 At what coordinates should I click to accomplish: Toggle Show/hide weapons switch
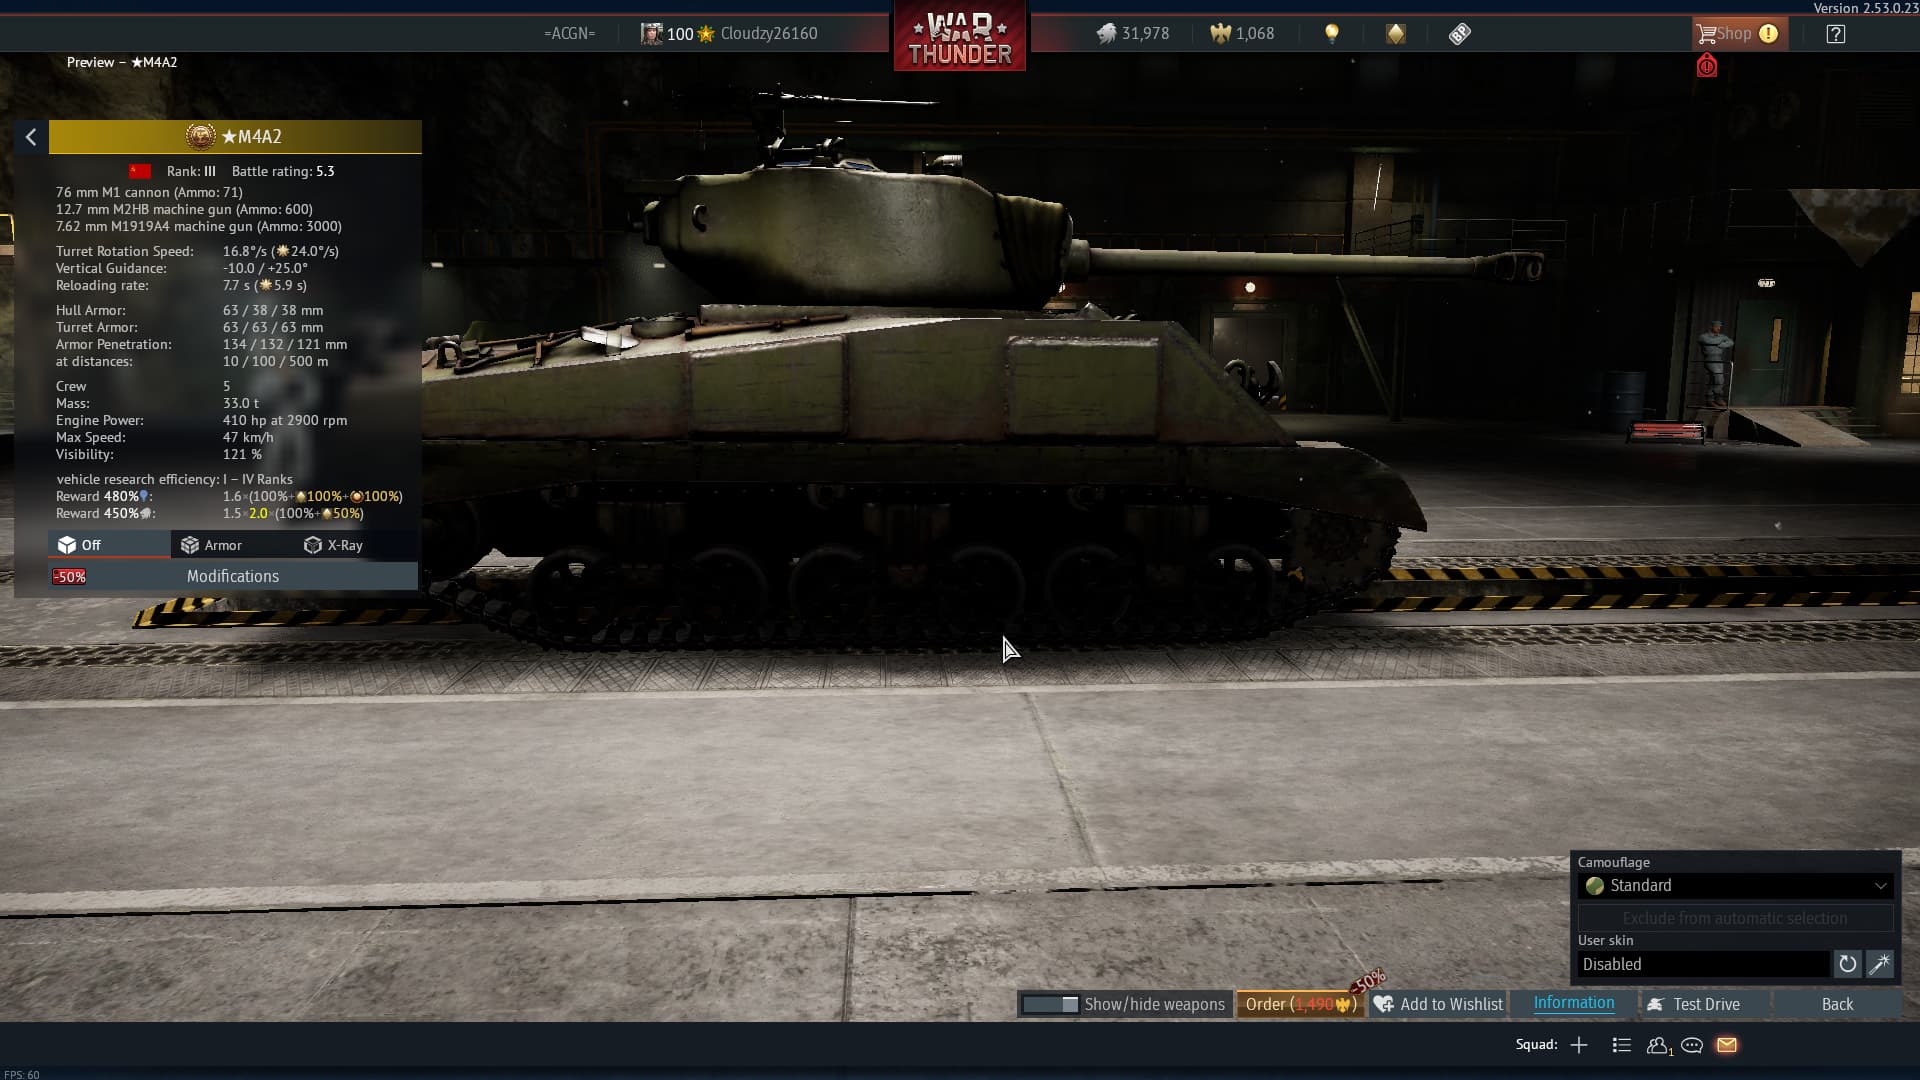coord(1050,1004)
